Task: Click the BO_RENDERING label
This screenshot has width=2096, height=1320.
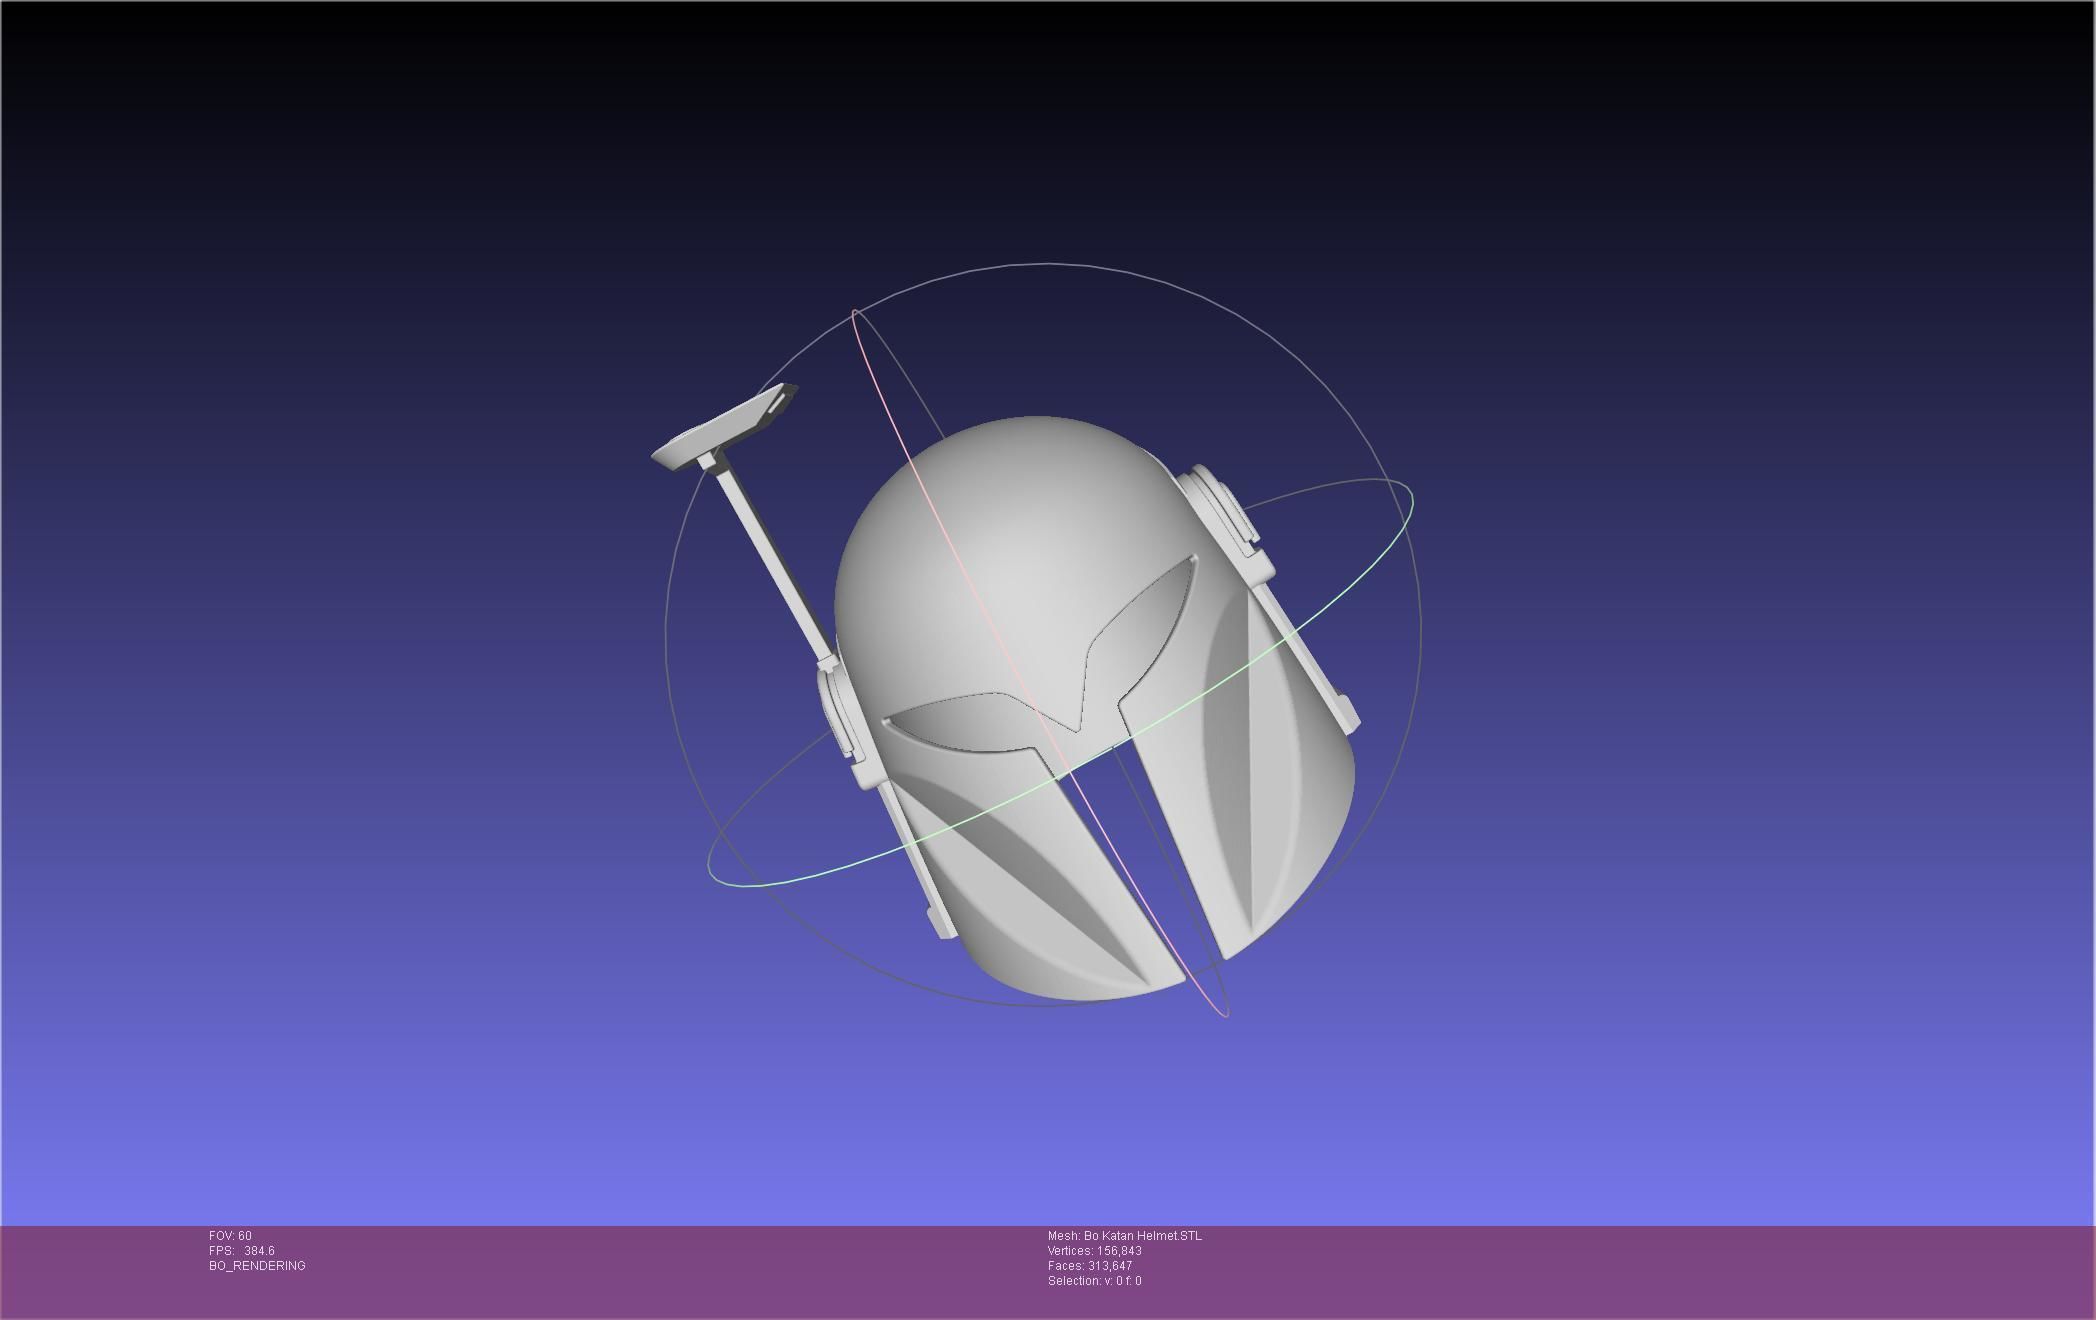Action: [x=257, y=1266]
